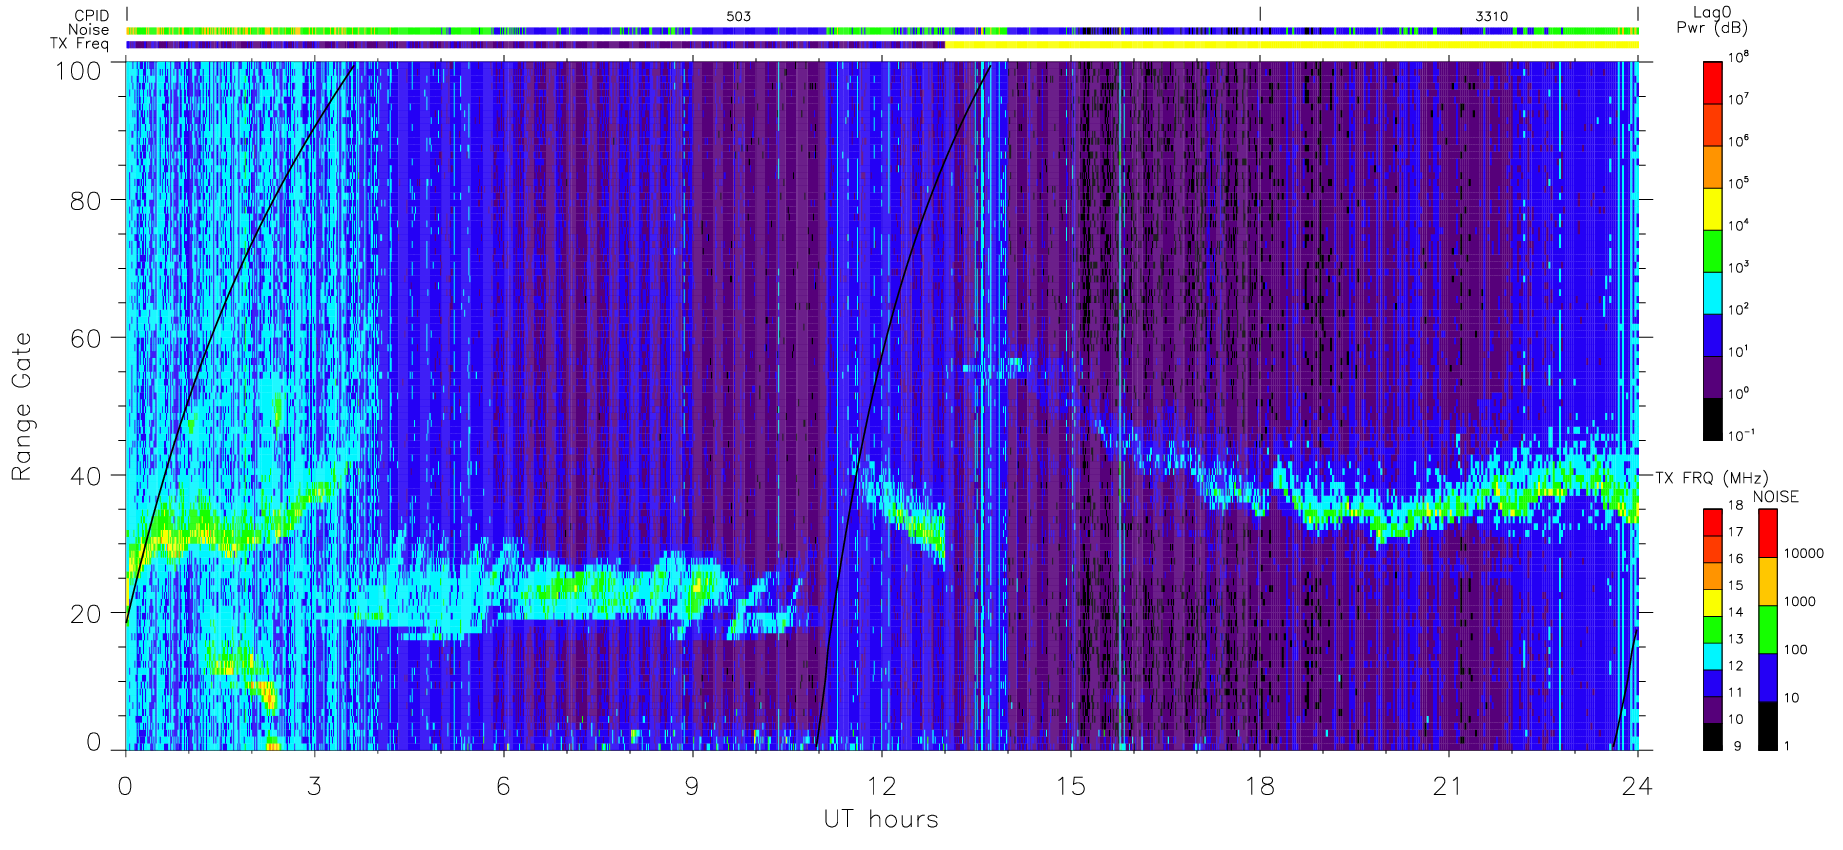Click y-axis tick label 60
The image size is (1843, 850).
[85, 338]
